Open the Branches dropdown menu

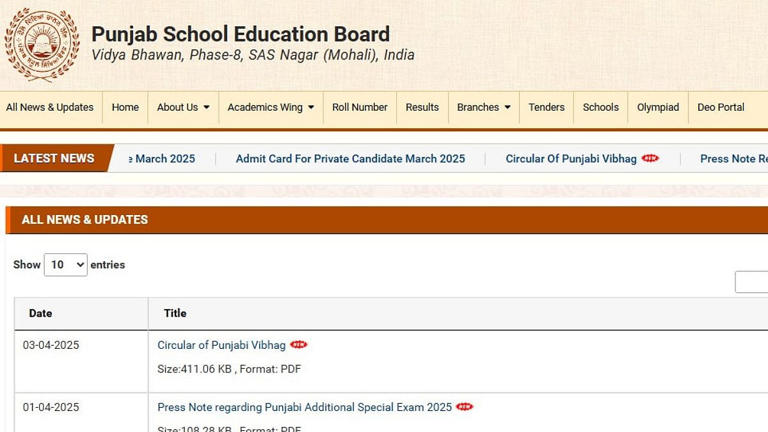pos(483,107)
